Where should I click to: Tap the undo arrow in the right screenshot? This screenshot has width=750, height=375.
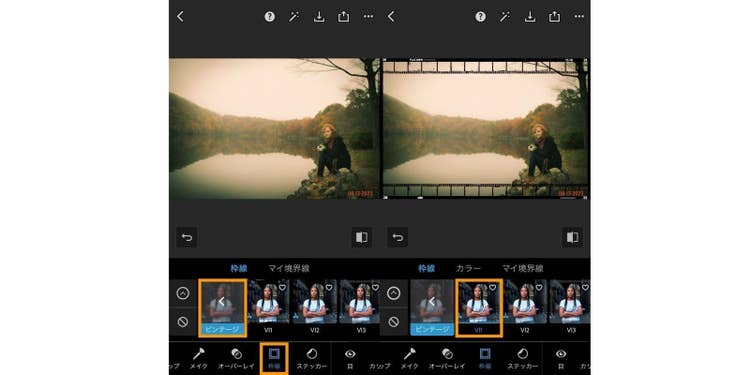tap(397, 237)
